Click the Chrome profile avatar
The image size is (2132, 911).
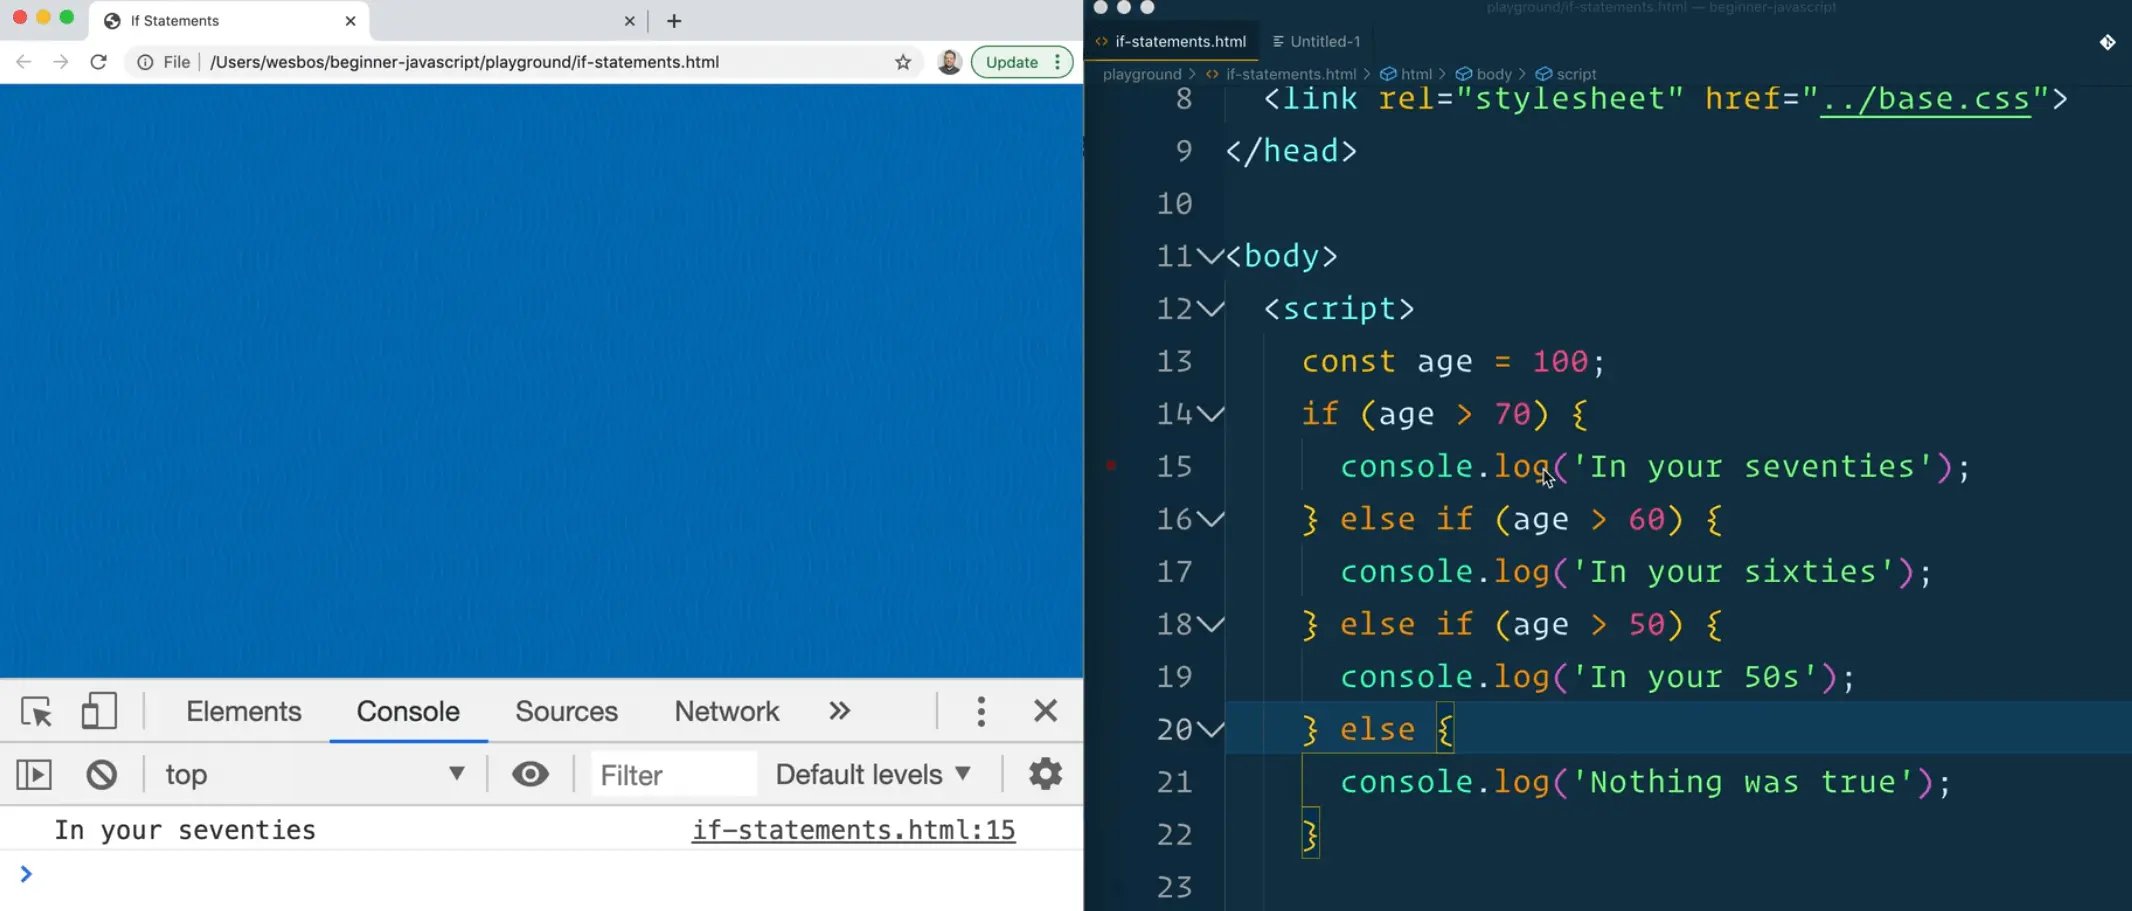949,61
